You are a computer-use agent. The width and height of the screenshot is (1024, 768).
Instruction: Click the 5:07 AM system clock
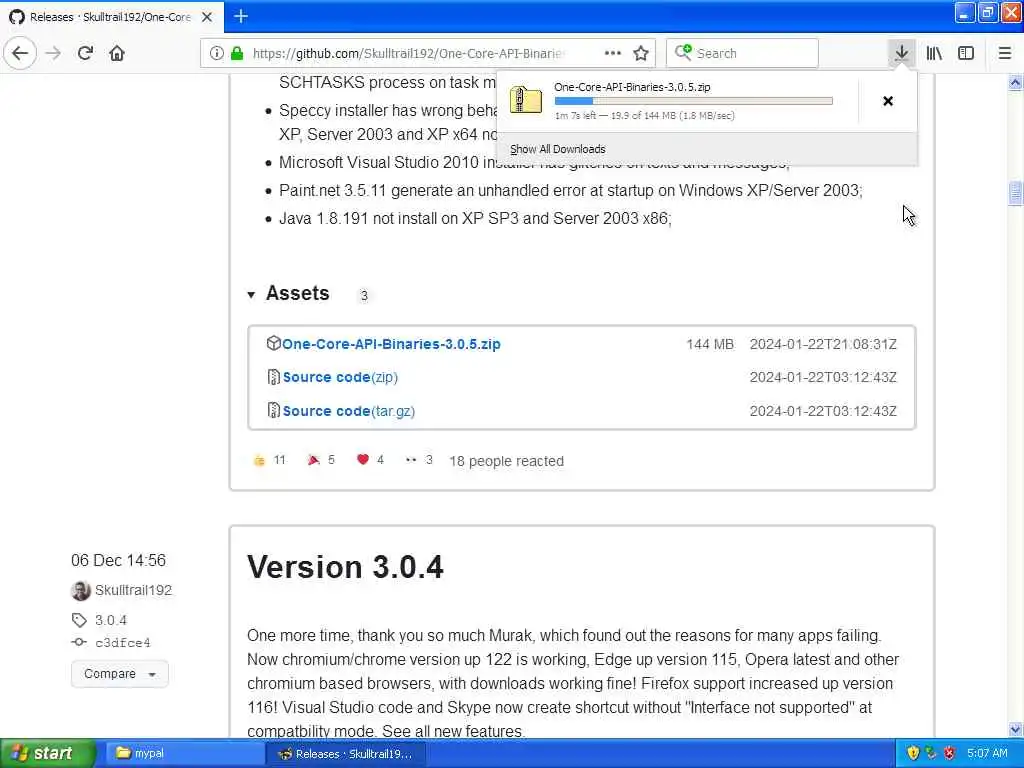pos(987,753)
